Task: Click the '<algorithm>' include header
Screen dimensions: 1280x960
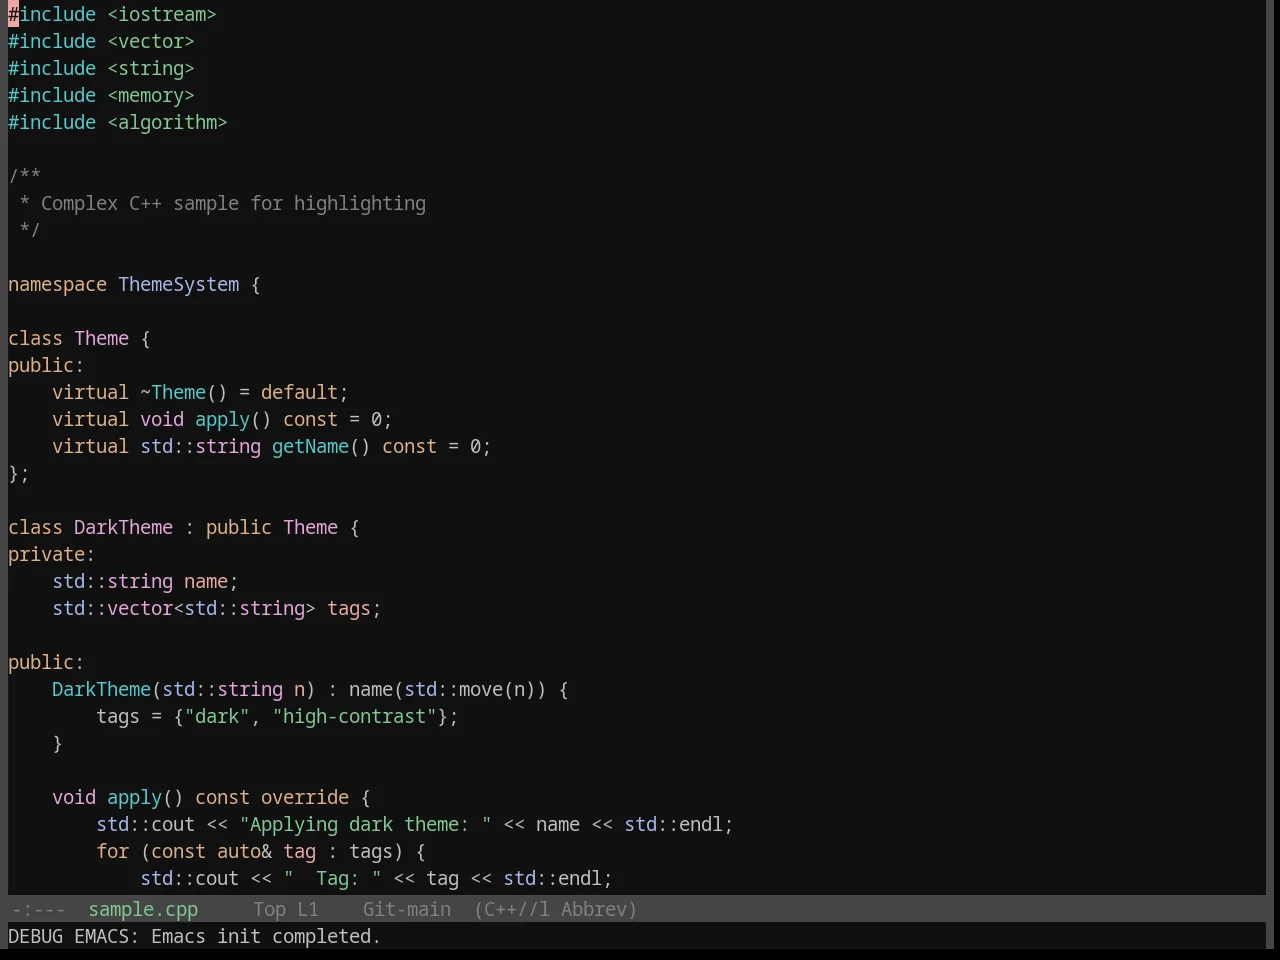Action: 167,122
